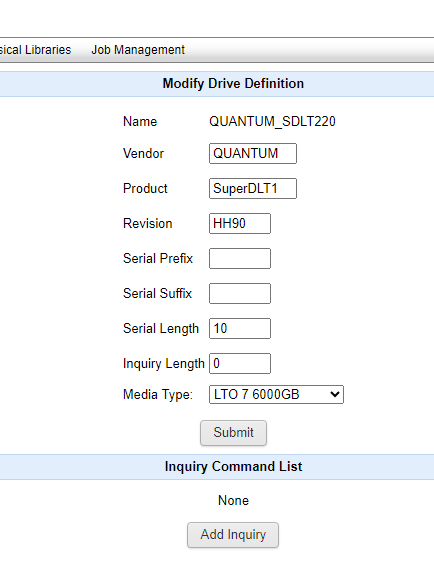Click the Inquiry Command List header bar
This screenshot has height=580, width=434.
click(x=217, y=467)
